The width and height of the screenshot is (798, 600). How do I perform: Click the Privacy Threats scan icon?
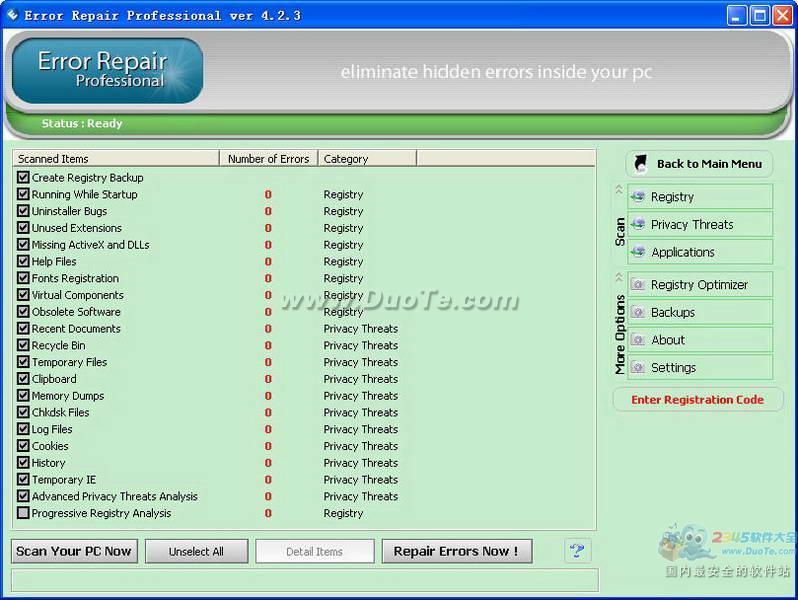(x=638, y=224)
